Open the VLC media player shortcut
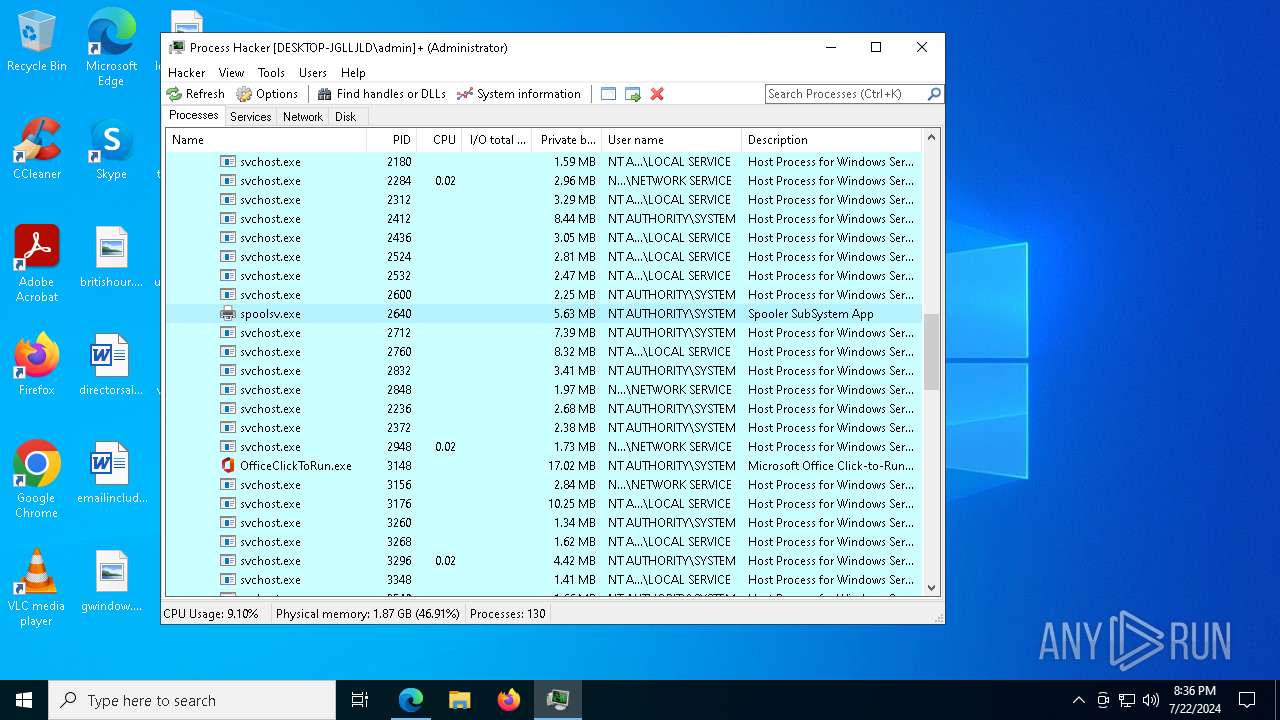Viewport: 1280px width, 720px height. coord(37,588)
